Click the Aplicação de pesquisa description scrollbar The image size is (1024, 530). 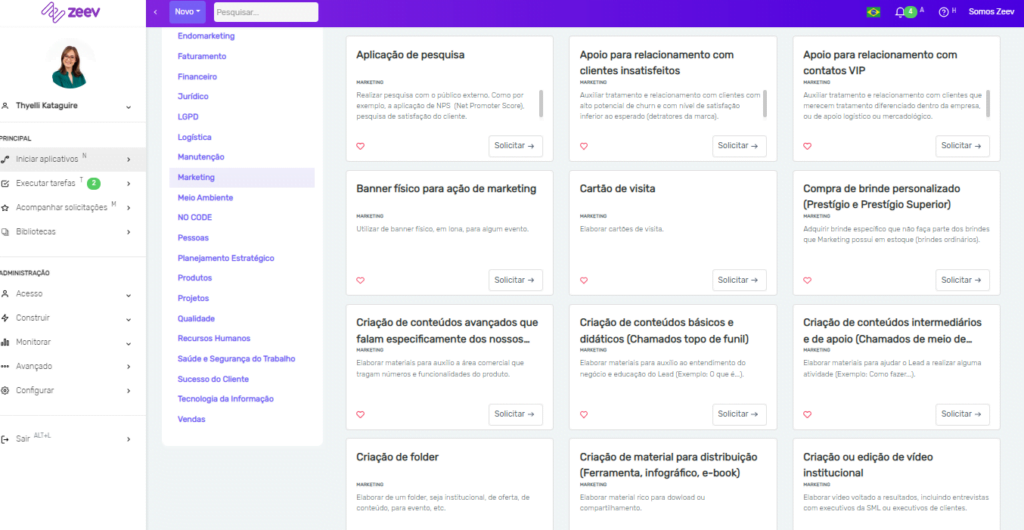541,102
